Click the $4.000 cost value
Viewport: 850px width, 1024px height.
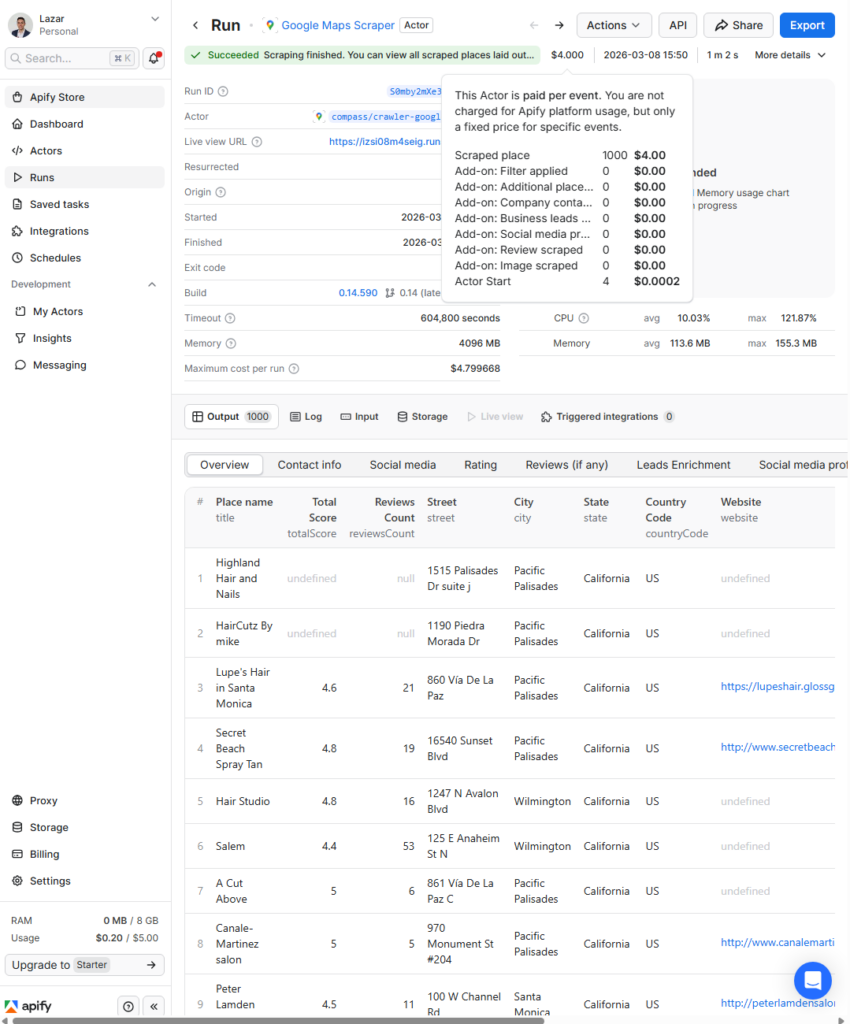[567, 56]
